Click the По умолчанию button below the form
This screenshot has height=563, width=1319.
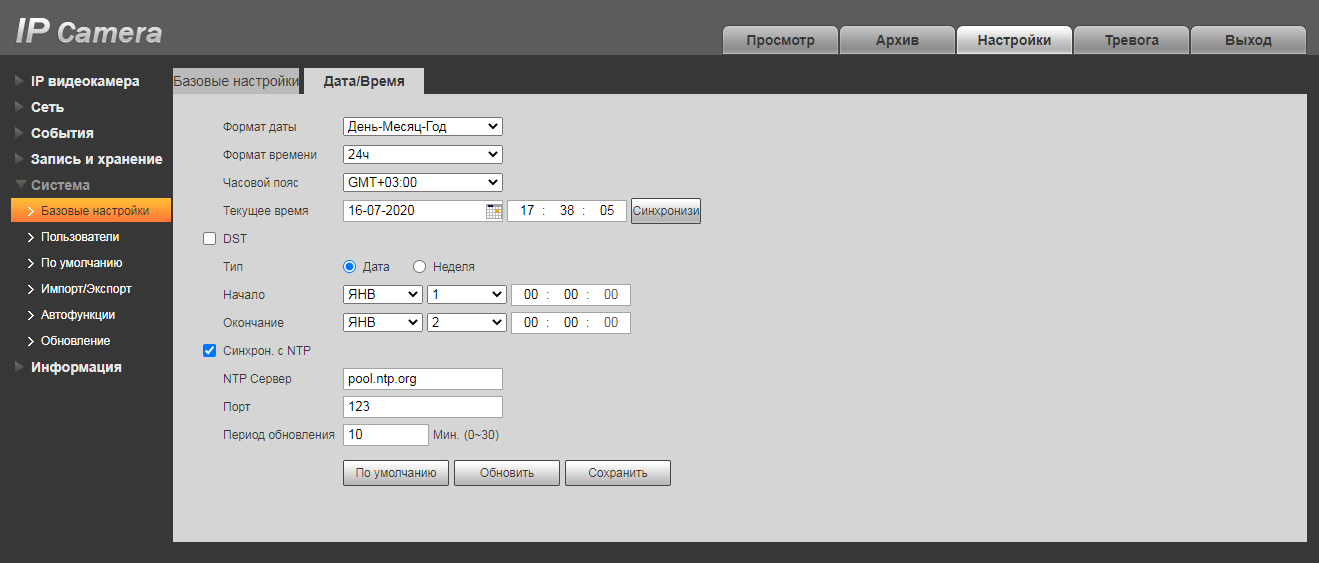click(x=396, y=473)
